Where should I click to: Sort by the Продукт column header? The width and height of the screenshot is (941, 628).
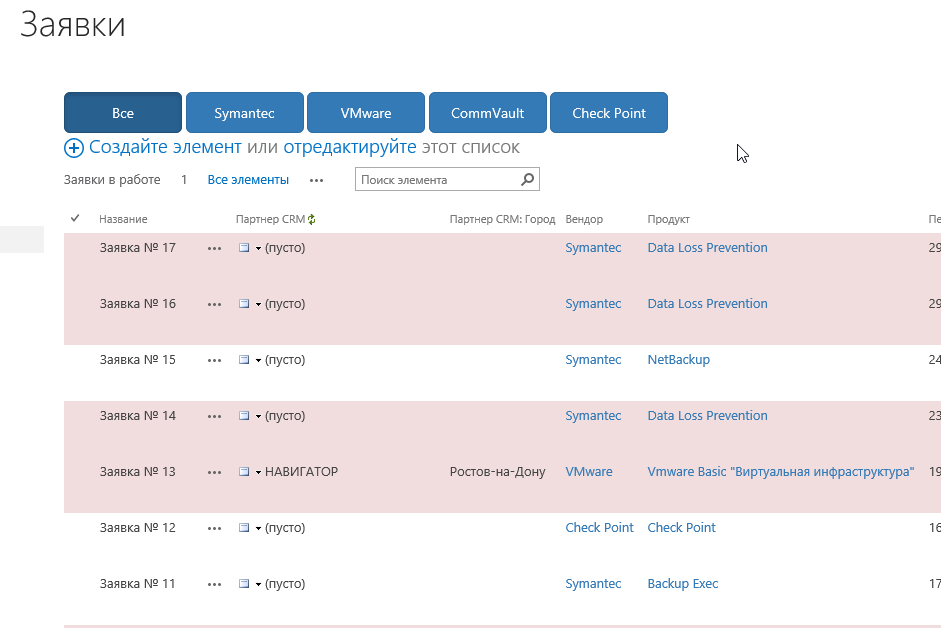pyautogui.click(x=669, y=219)
